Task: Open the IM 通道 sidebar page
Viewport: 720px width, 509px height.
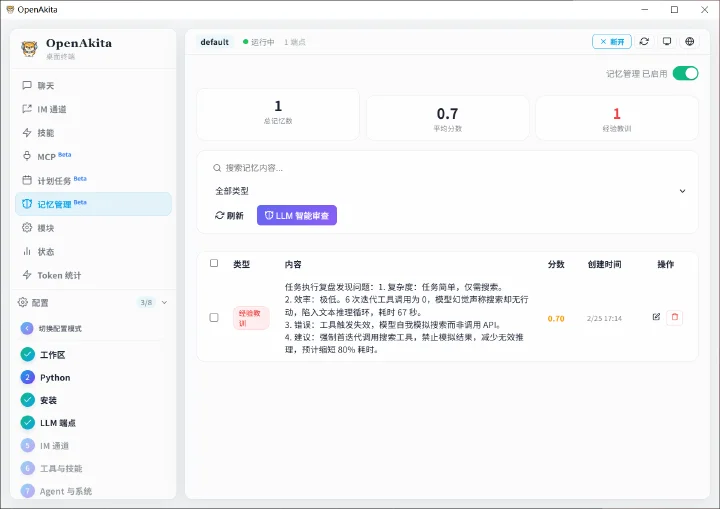Action: click(x=93, y=109)
